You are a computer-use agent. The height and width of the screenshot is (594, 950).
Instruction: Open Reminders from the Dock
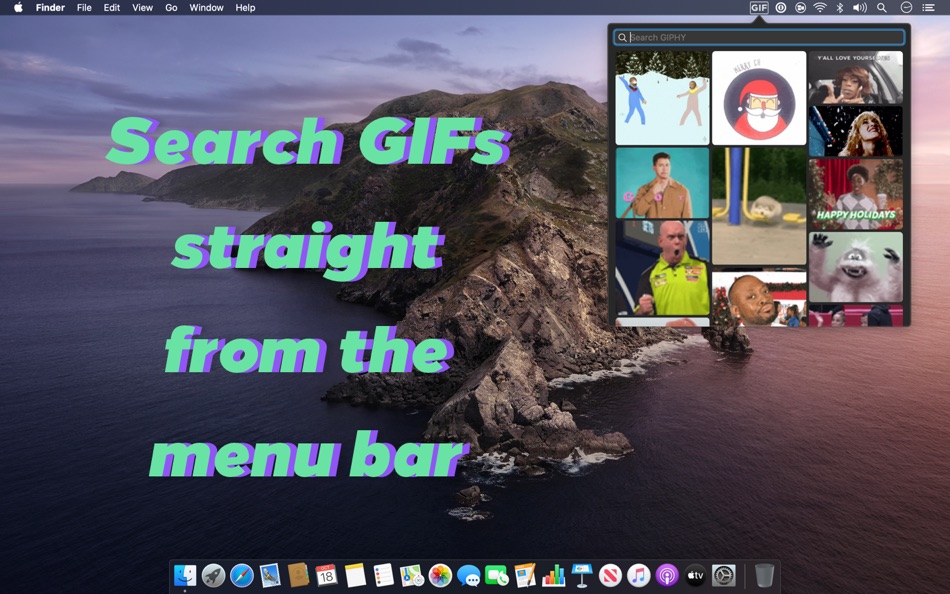384,575
